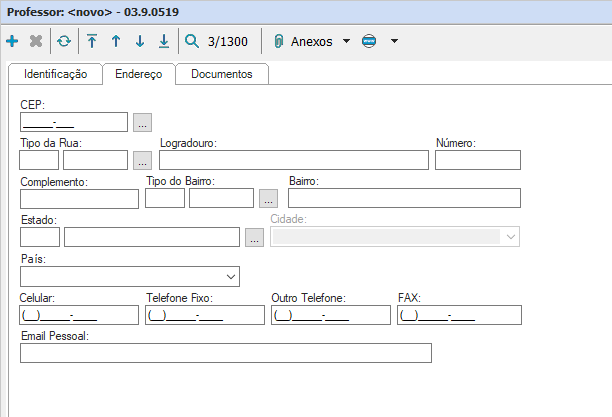The image size is (612, 417).
Task: Click the Tipo do Bairro lookup button
Action: [268, 198]
